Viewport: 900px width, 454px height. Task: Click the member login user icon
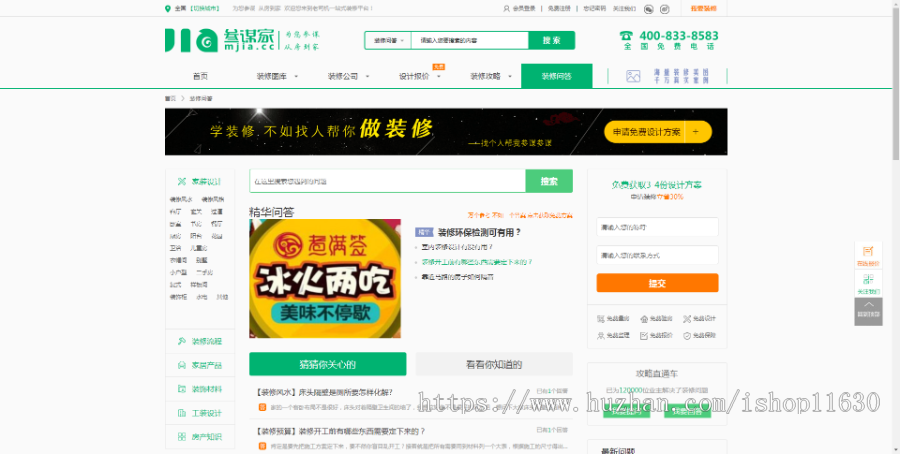tap(506, 9)
